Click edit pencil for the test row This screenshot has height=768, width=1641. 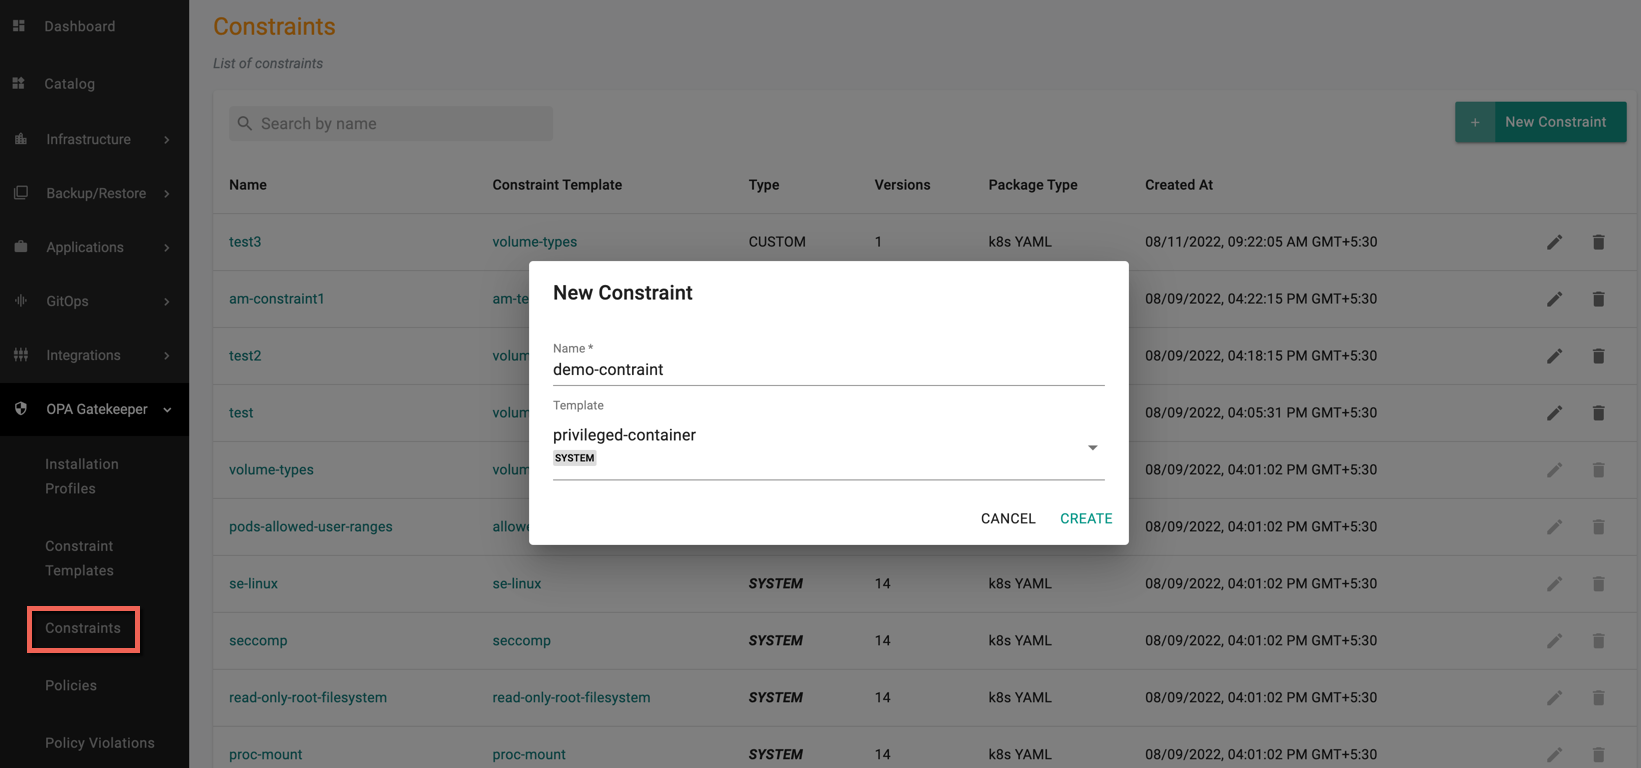(x=1554, y=413)
